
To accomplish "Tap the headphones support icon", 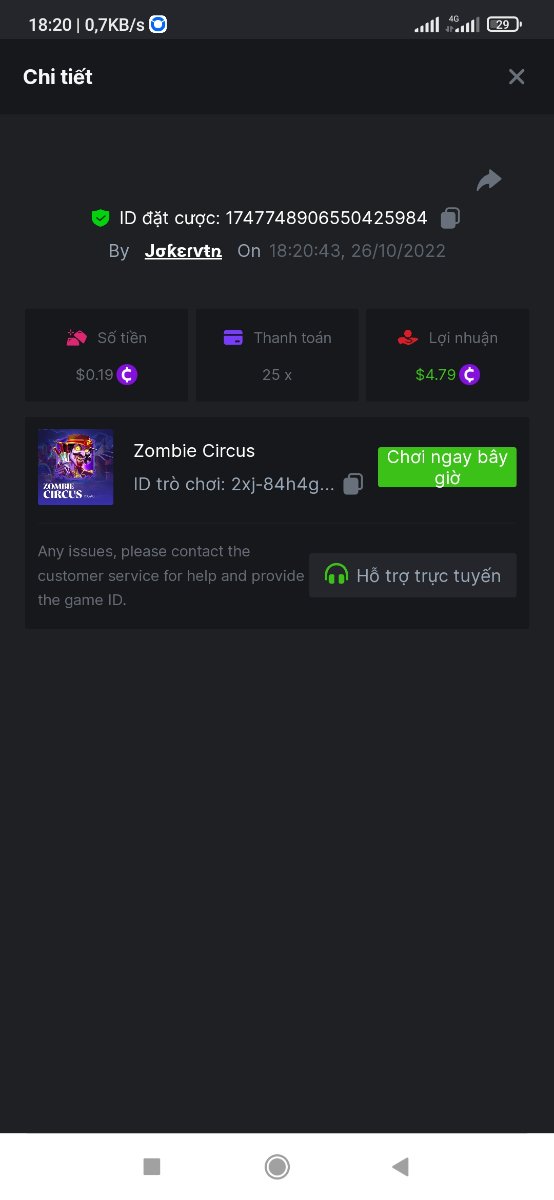I will [337, 575].
